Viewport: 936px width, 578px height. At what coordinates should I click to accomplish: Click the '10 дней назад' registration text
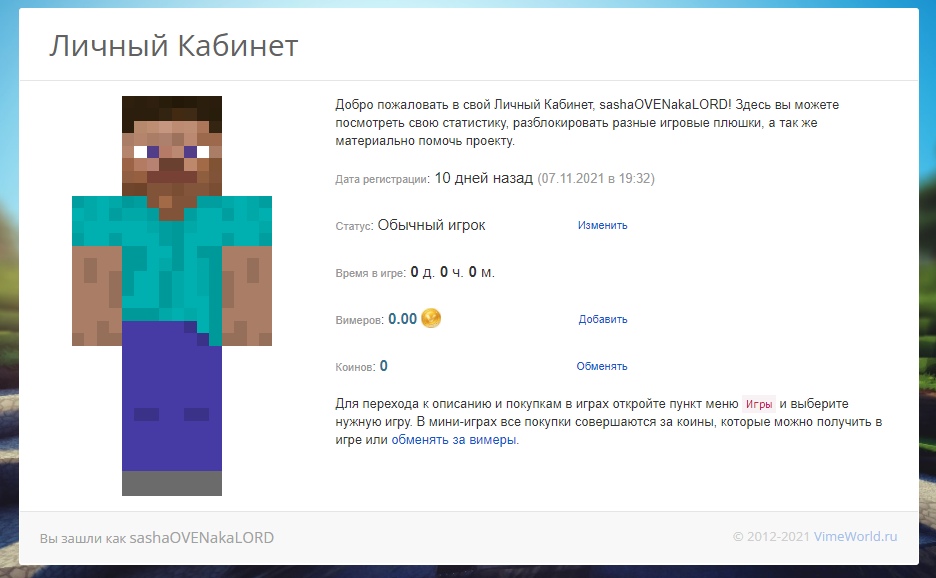[x=484, y=178]
